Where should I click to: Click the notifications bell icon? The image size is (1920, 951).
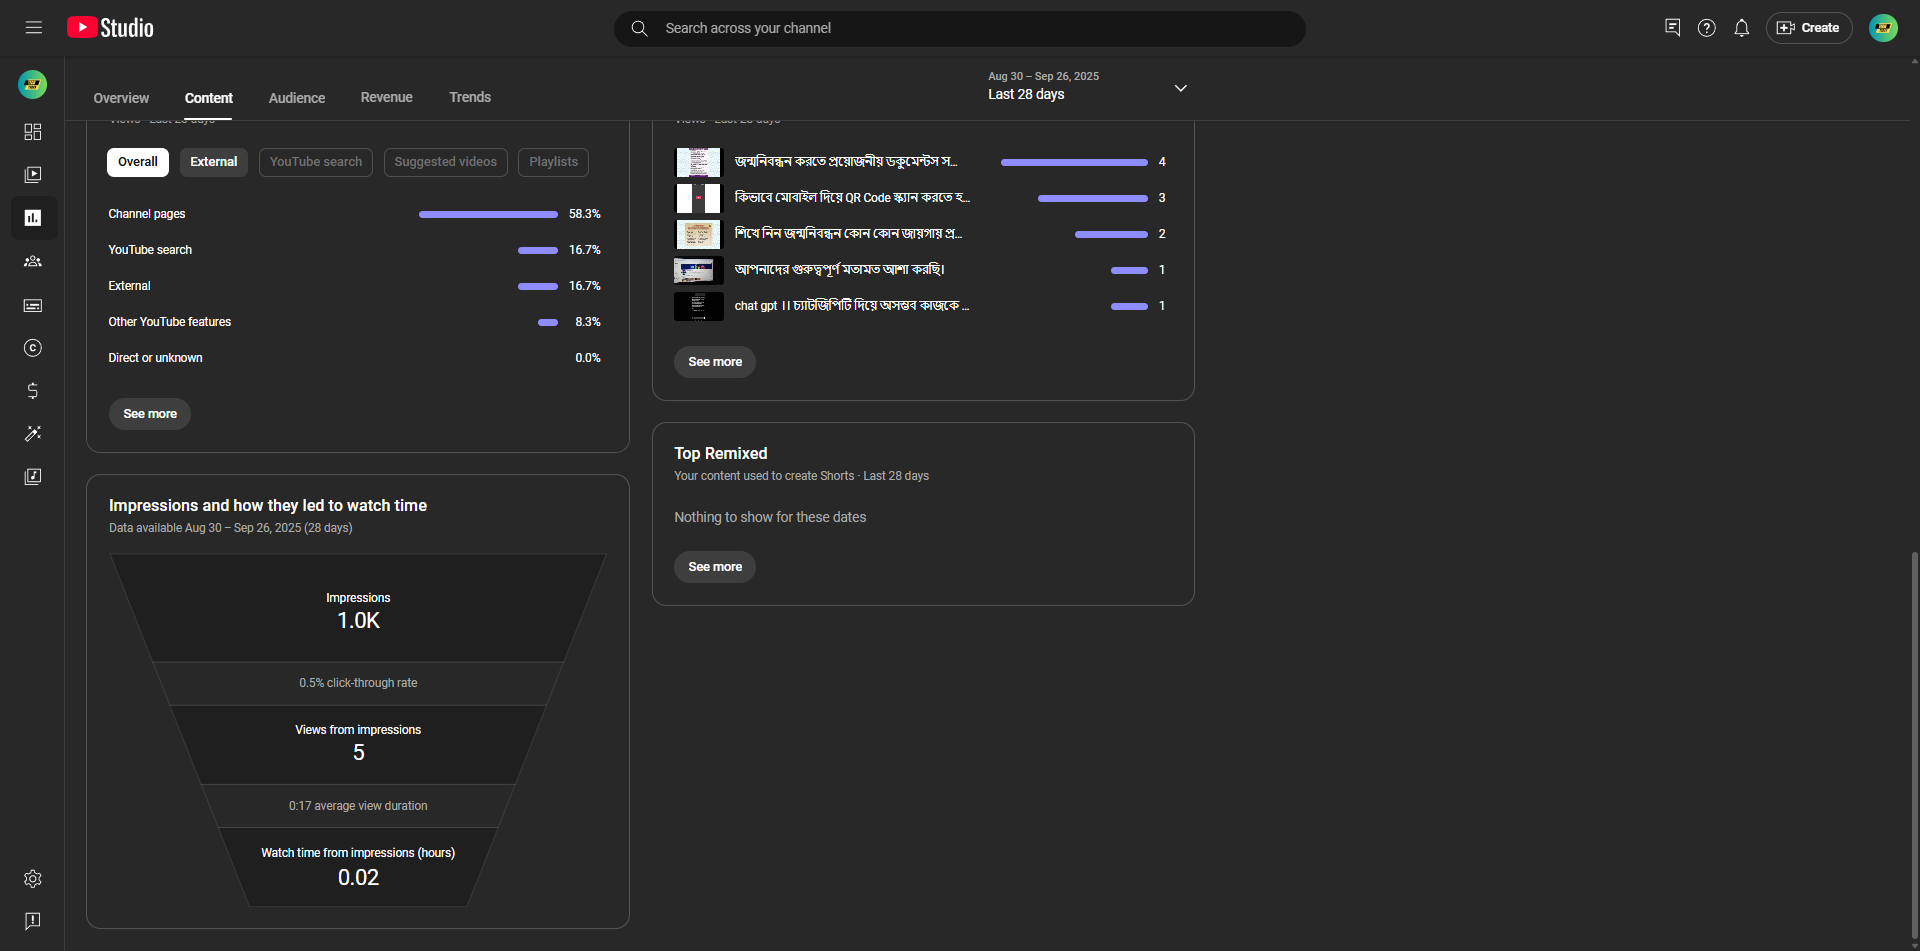1741,28
